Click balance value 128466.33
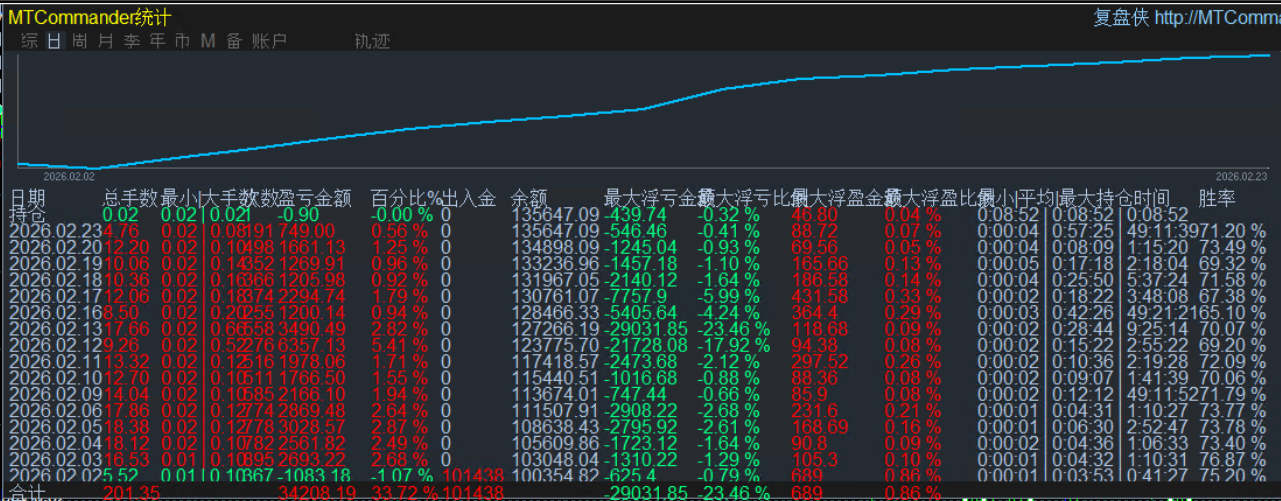Screen dimensions: 1281x501 (555, 312)
